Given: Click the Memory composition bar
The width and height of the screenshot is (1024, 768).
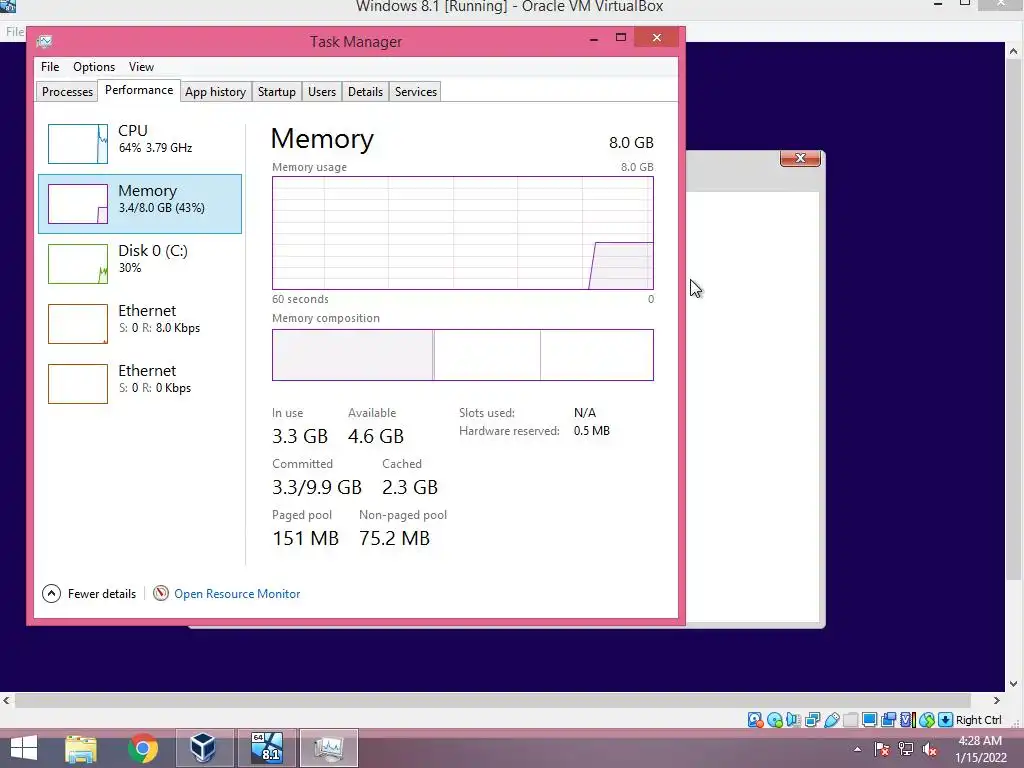Looking at the screenshot, I should (x=463, y=355).
